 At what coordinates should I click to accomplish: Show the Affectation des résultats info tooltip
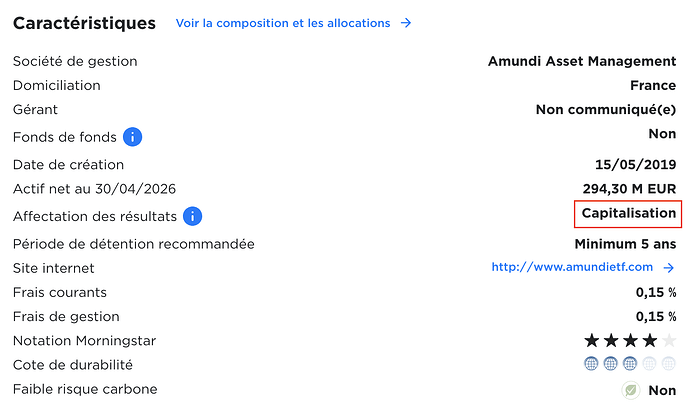point(192,216)
